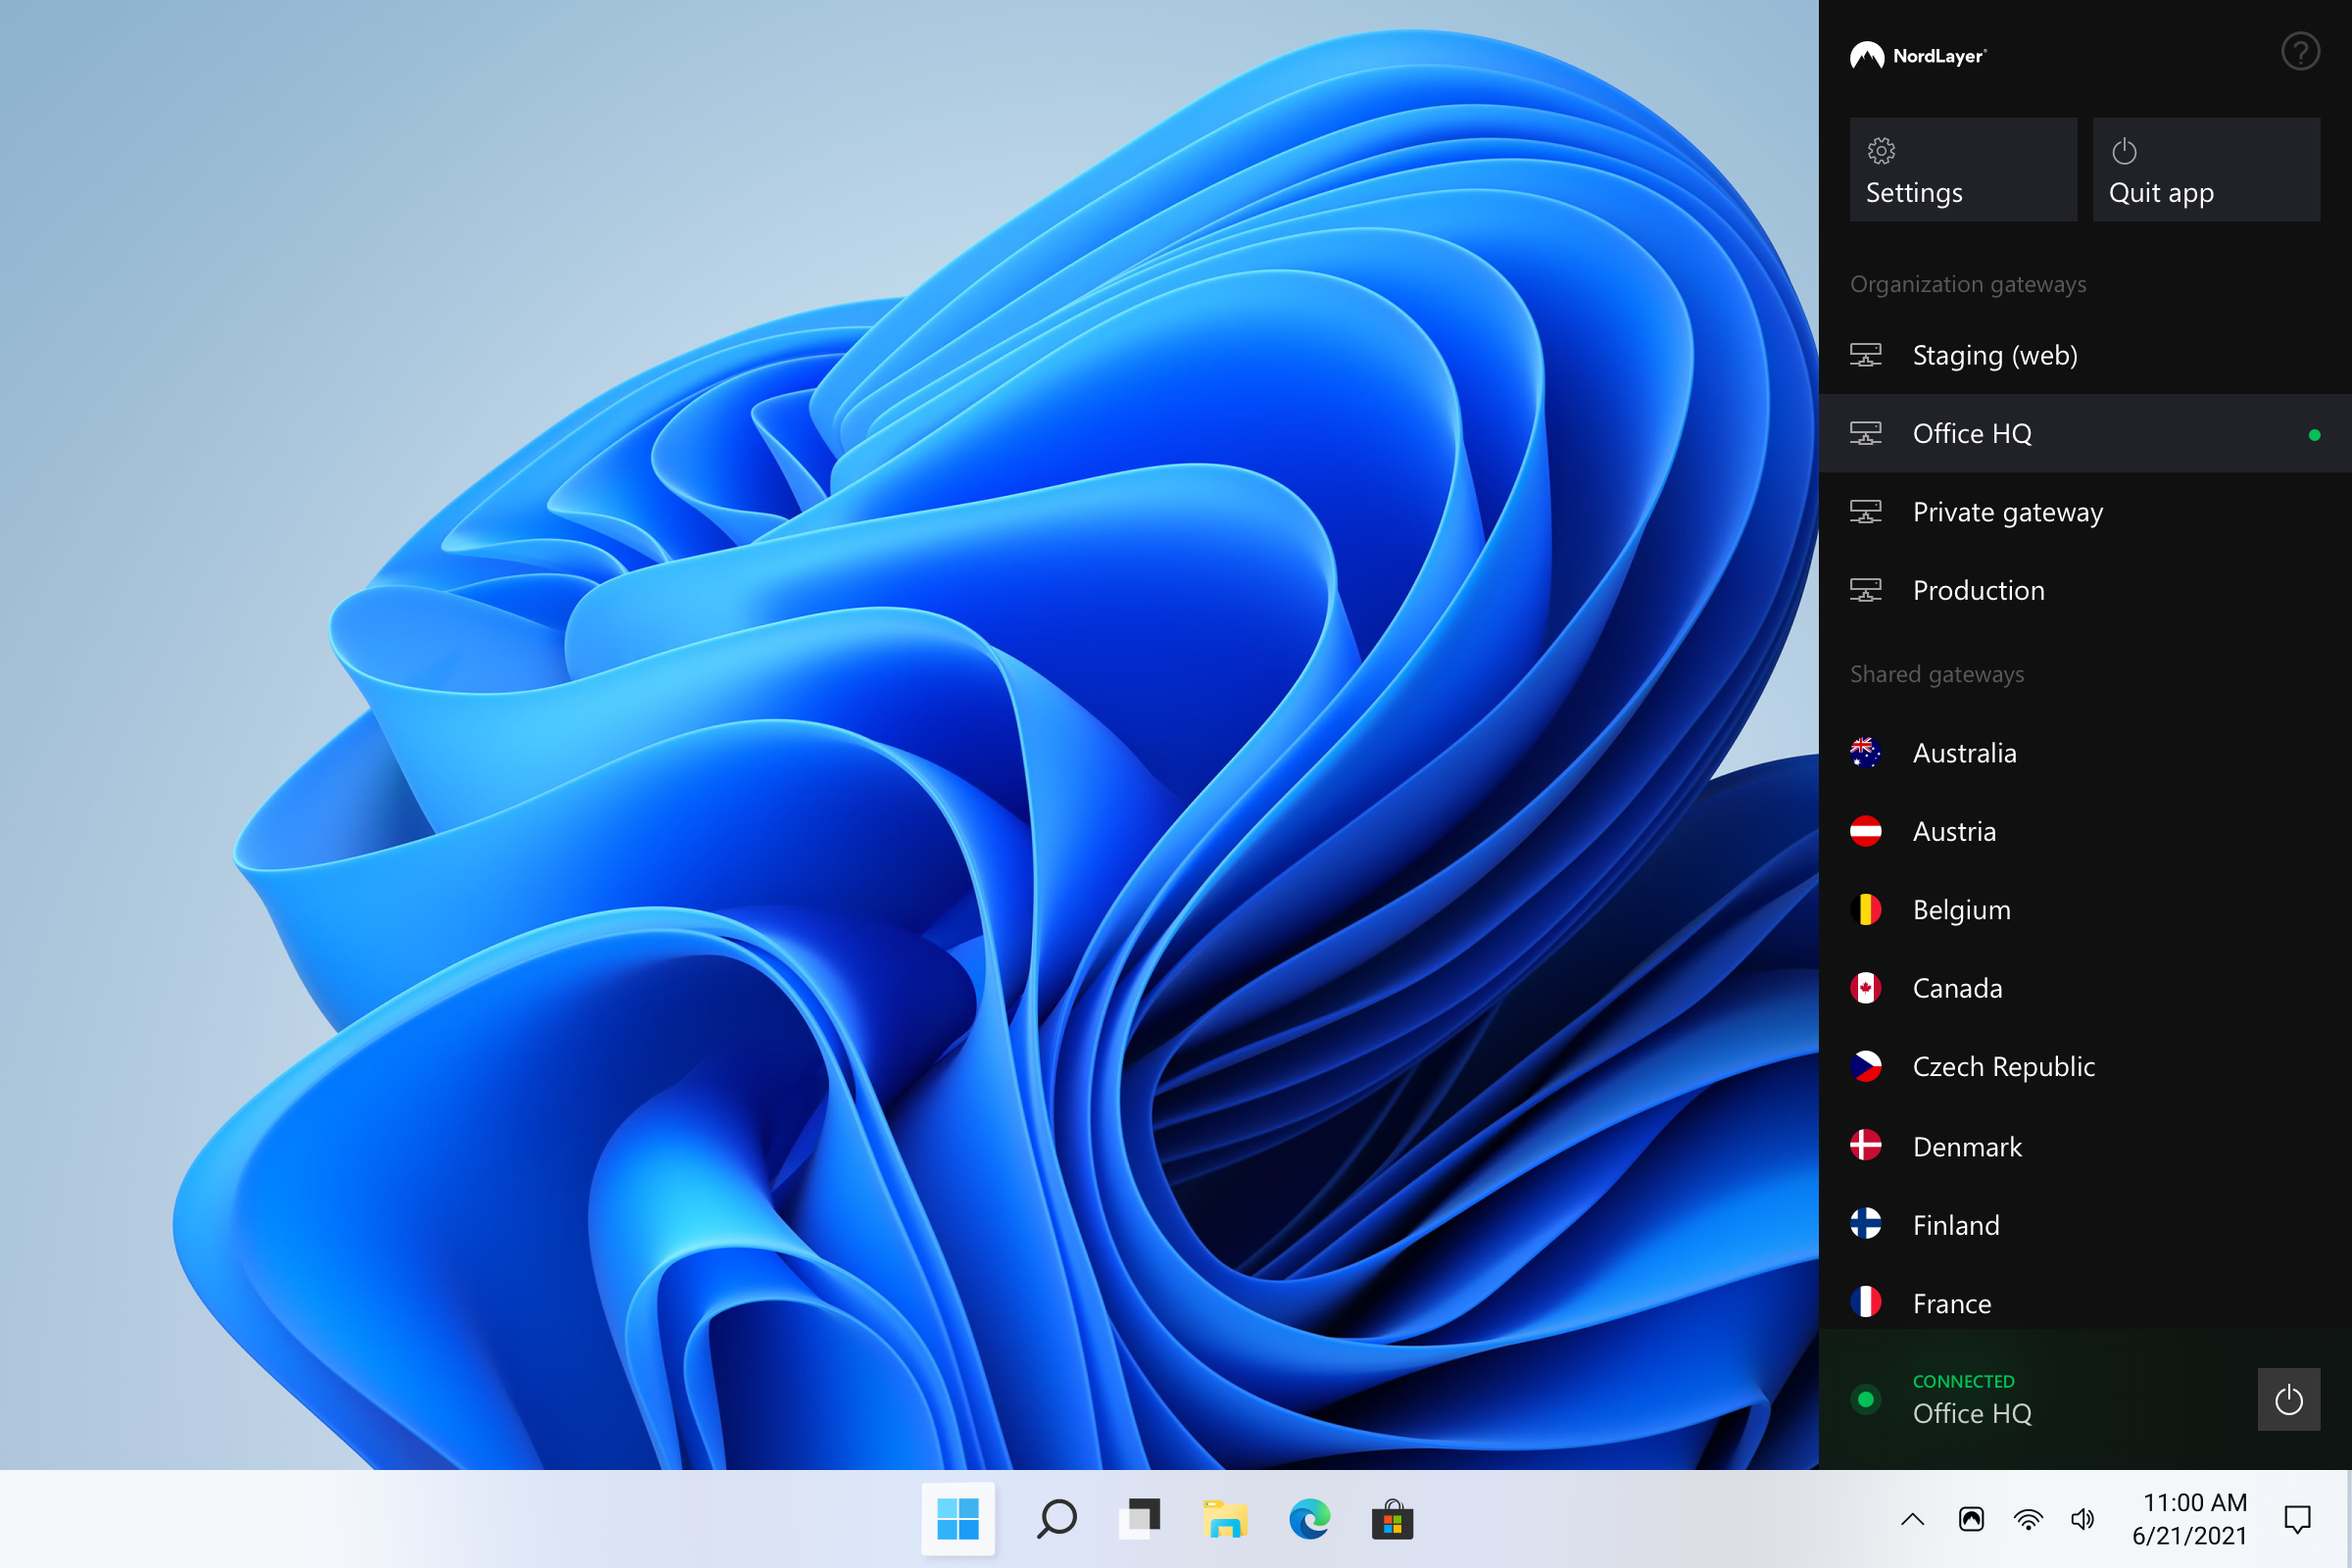Screen dimensions: 2352x1568
Task: Open the Windows Start menu
Action: [958, 1519]
